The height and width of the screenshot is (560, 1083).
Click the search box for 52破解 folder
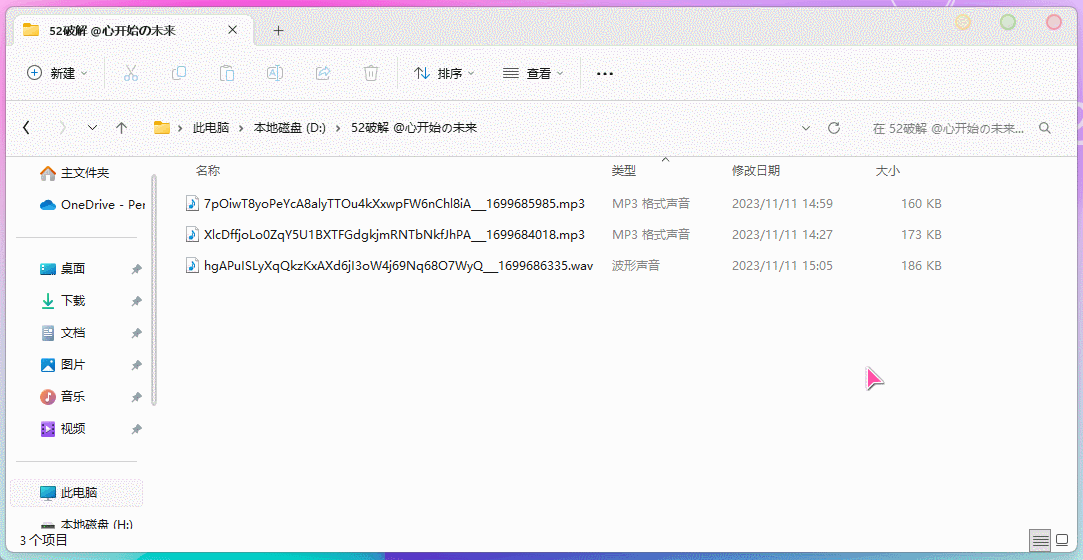[950, 128]
